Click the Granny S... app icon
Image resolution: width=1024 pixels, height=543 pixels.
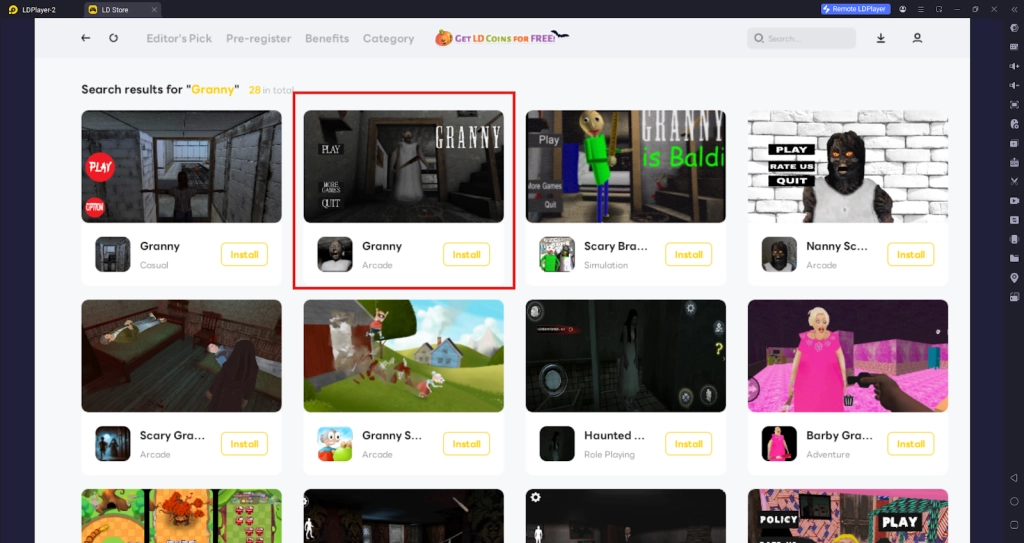(x=335, y=444)
